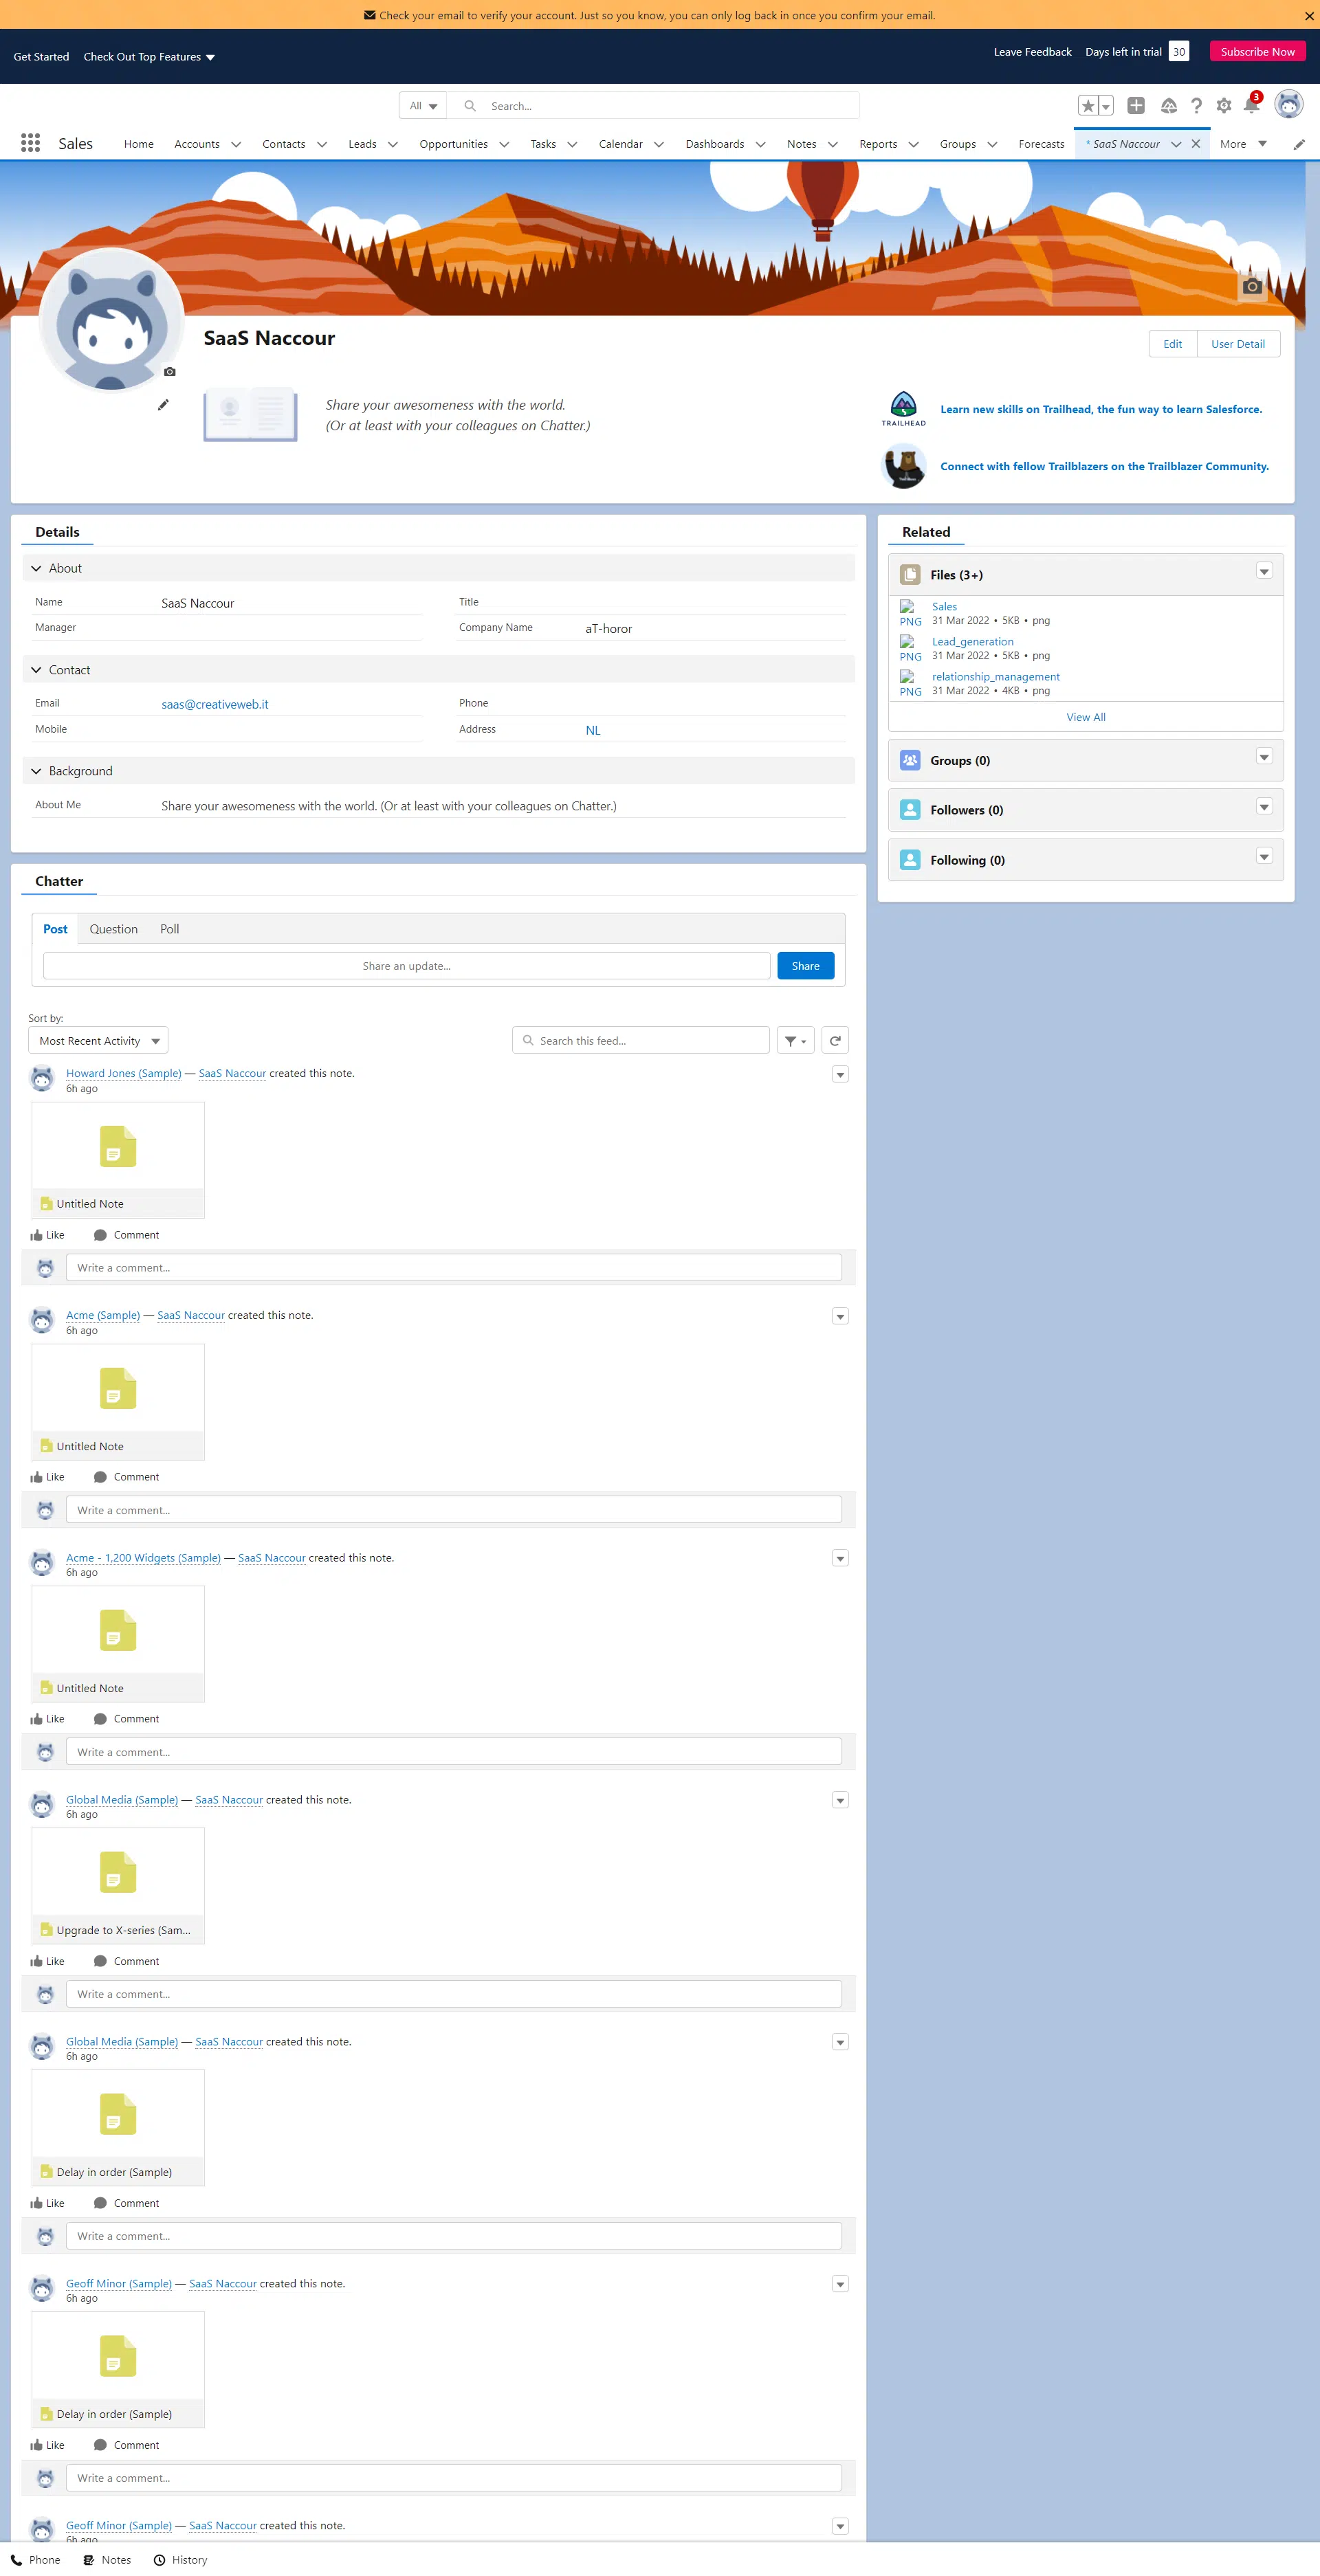Viewport: 1320px width, 2576px height.
Task: Open the Files related list dropdown
Action: [x=1264, y=571]
